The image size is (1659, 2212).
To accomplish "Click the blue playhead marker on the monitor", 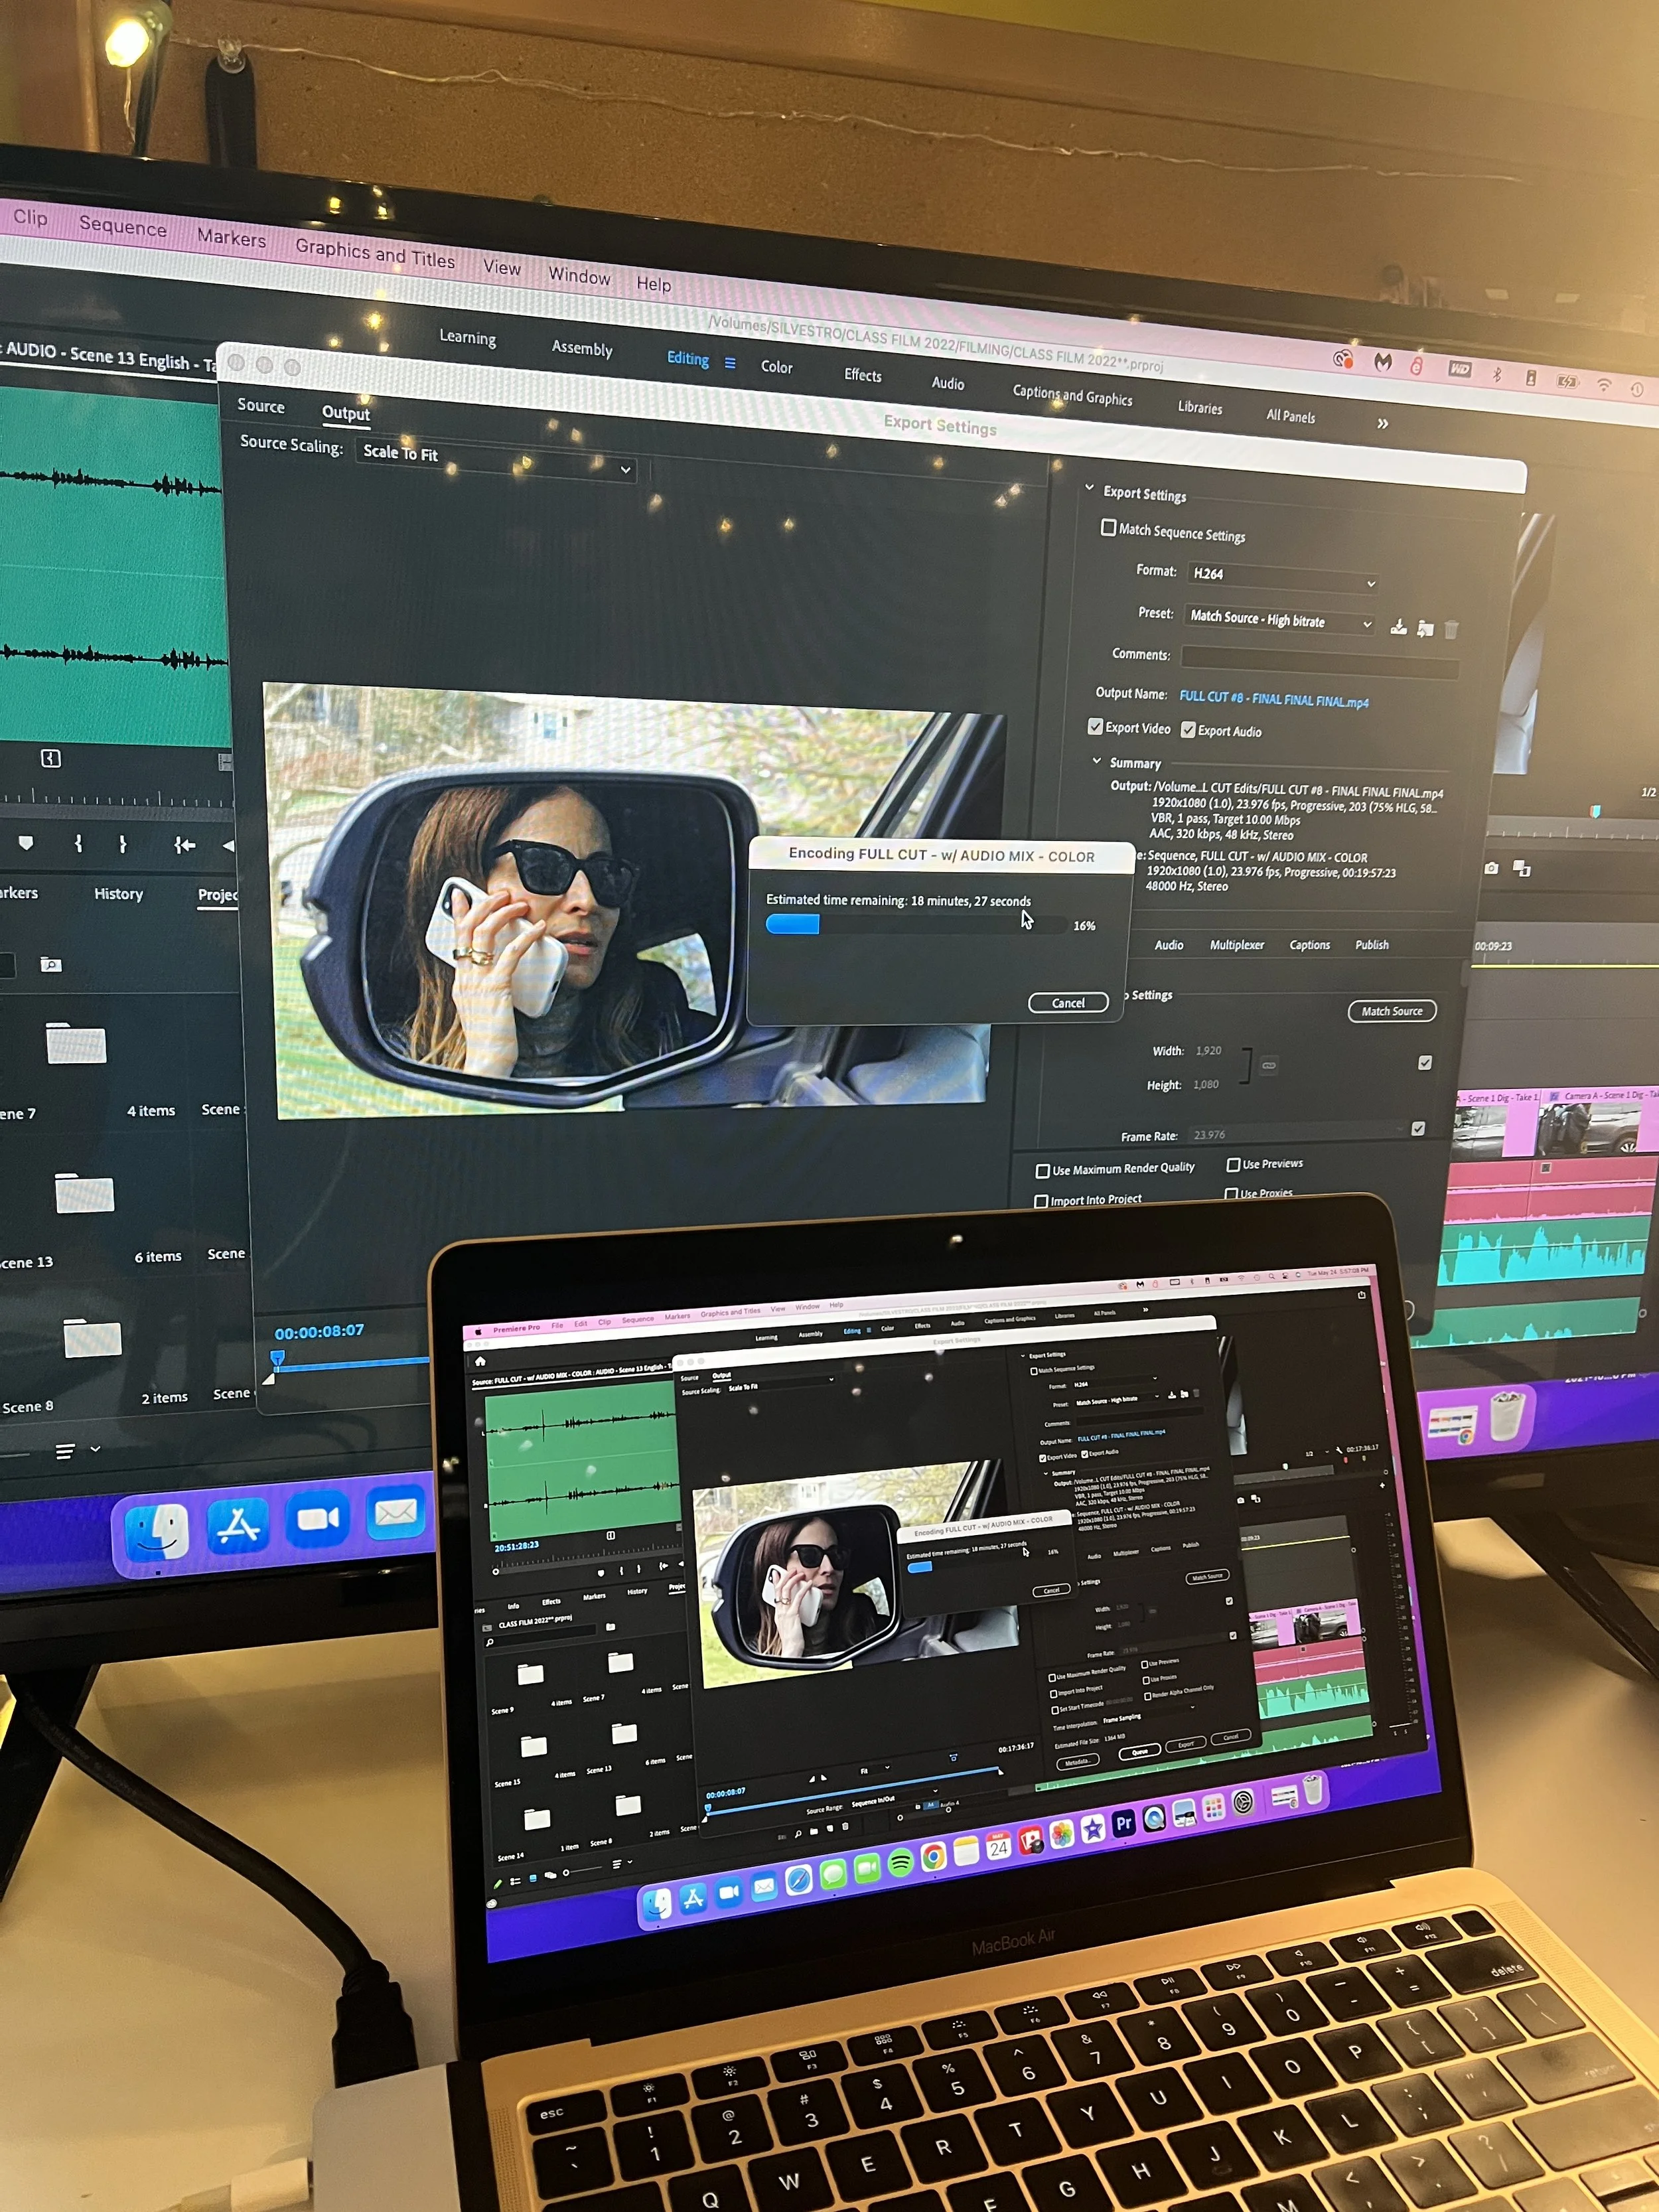I will [278, 1358].
